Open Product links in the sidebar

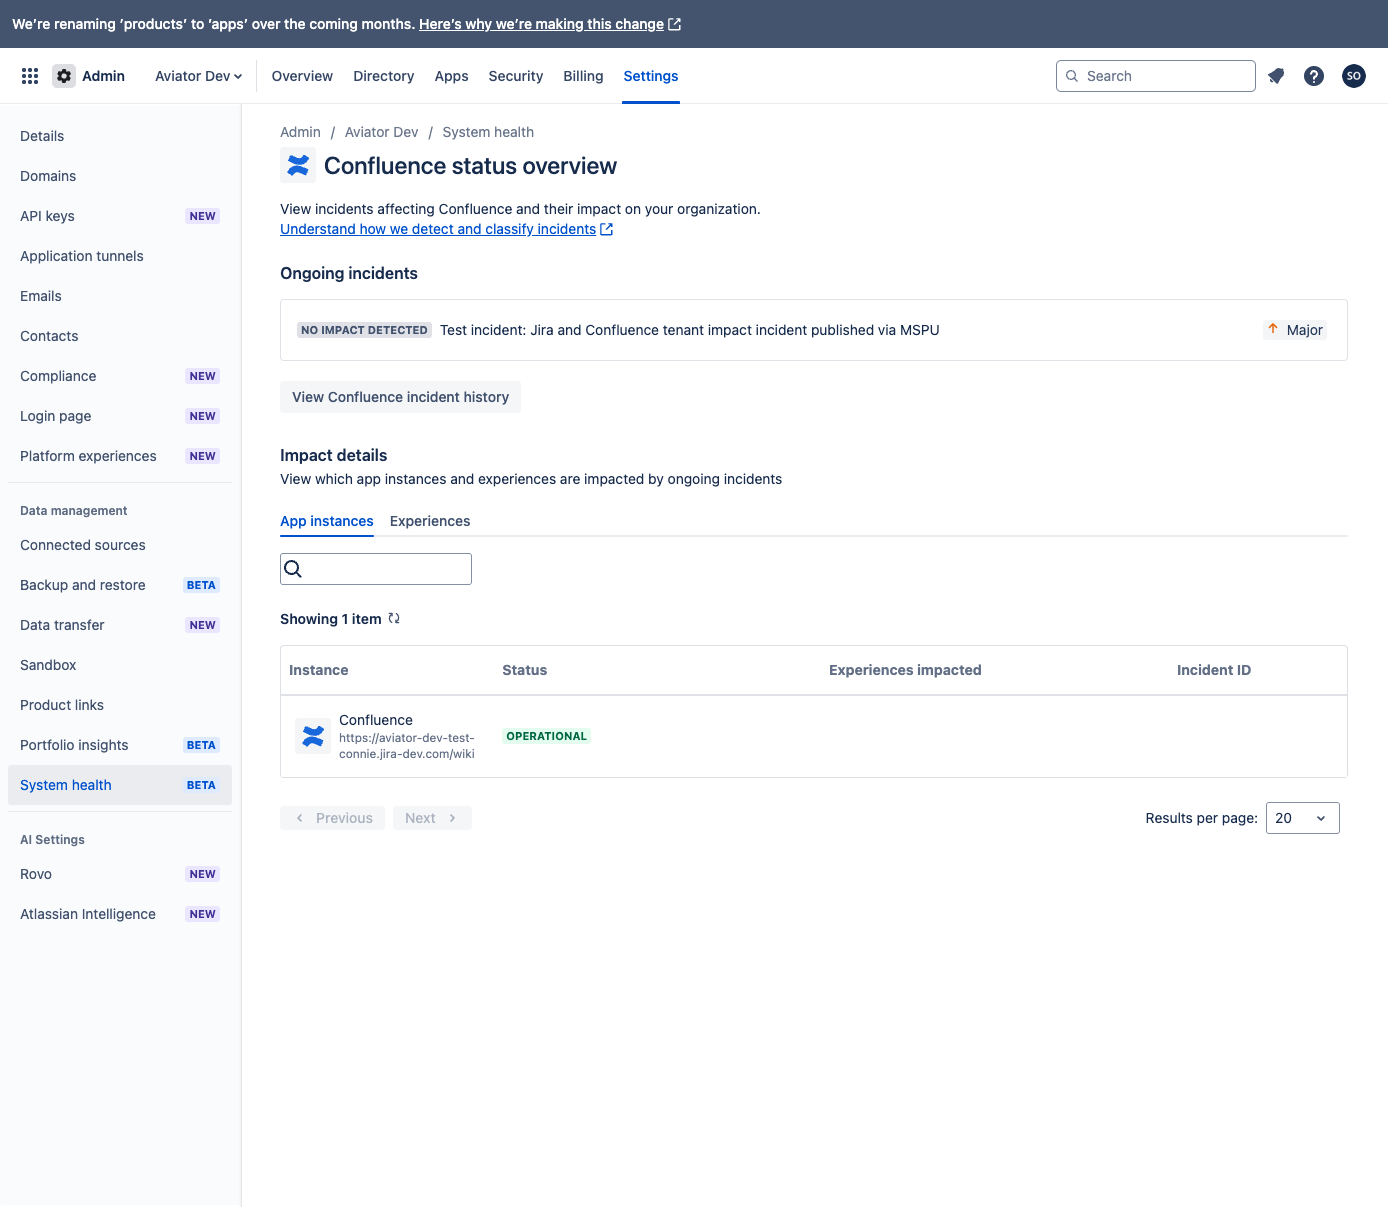[x=120, y=705]
